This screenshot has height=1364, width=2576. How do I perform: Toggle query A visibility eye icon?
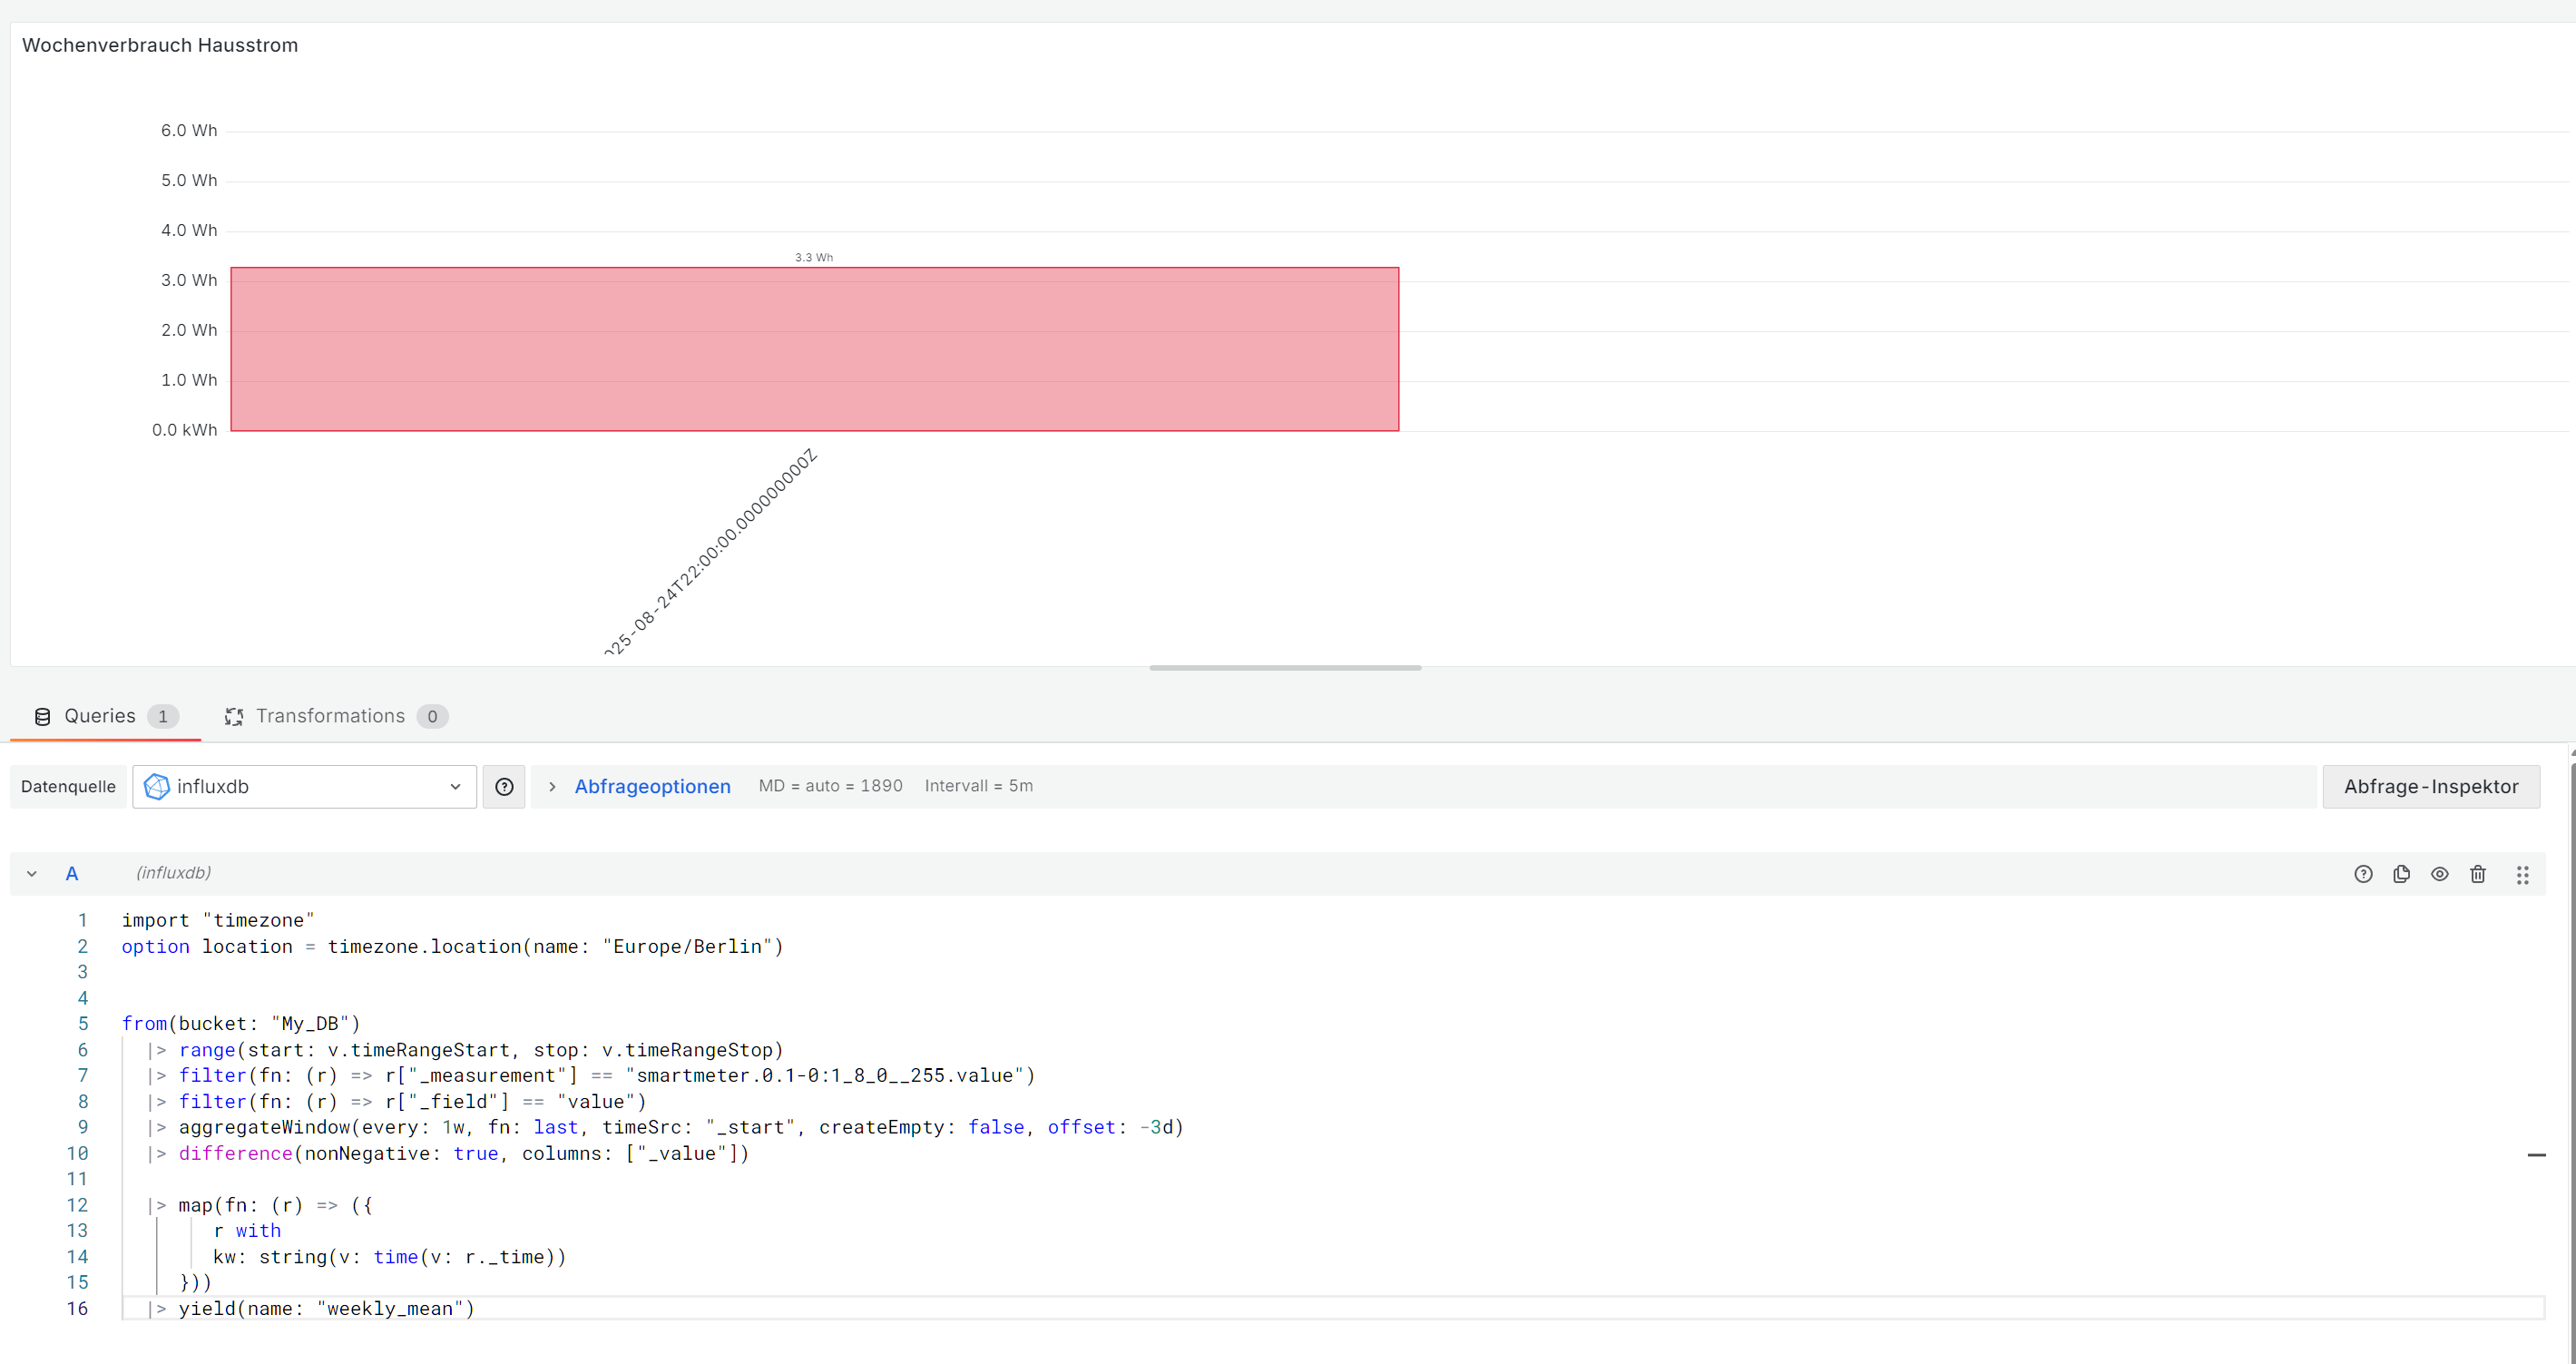point(2439,874)
